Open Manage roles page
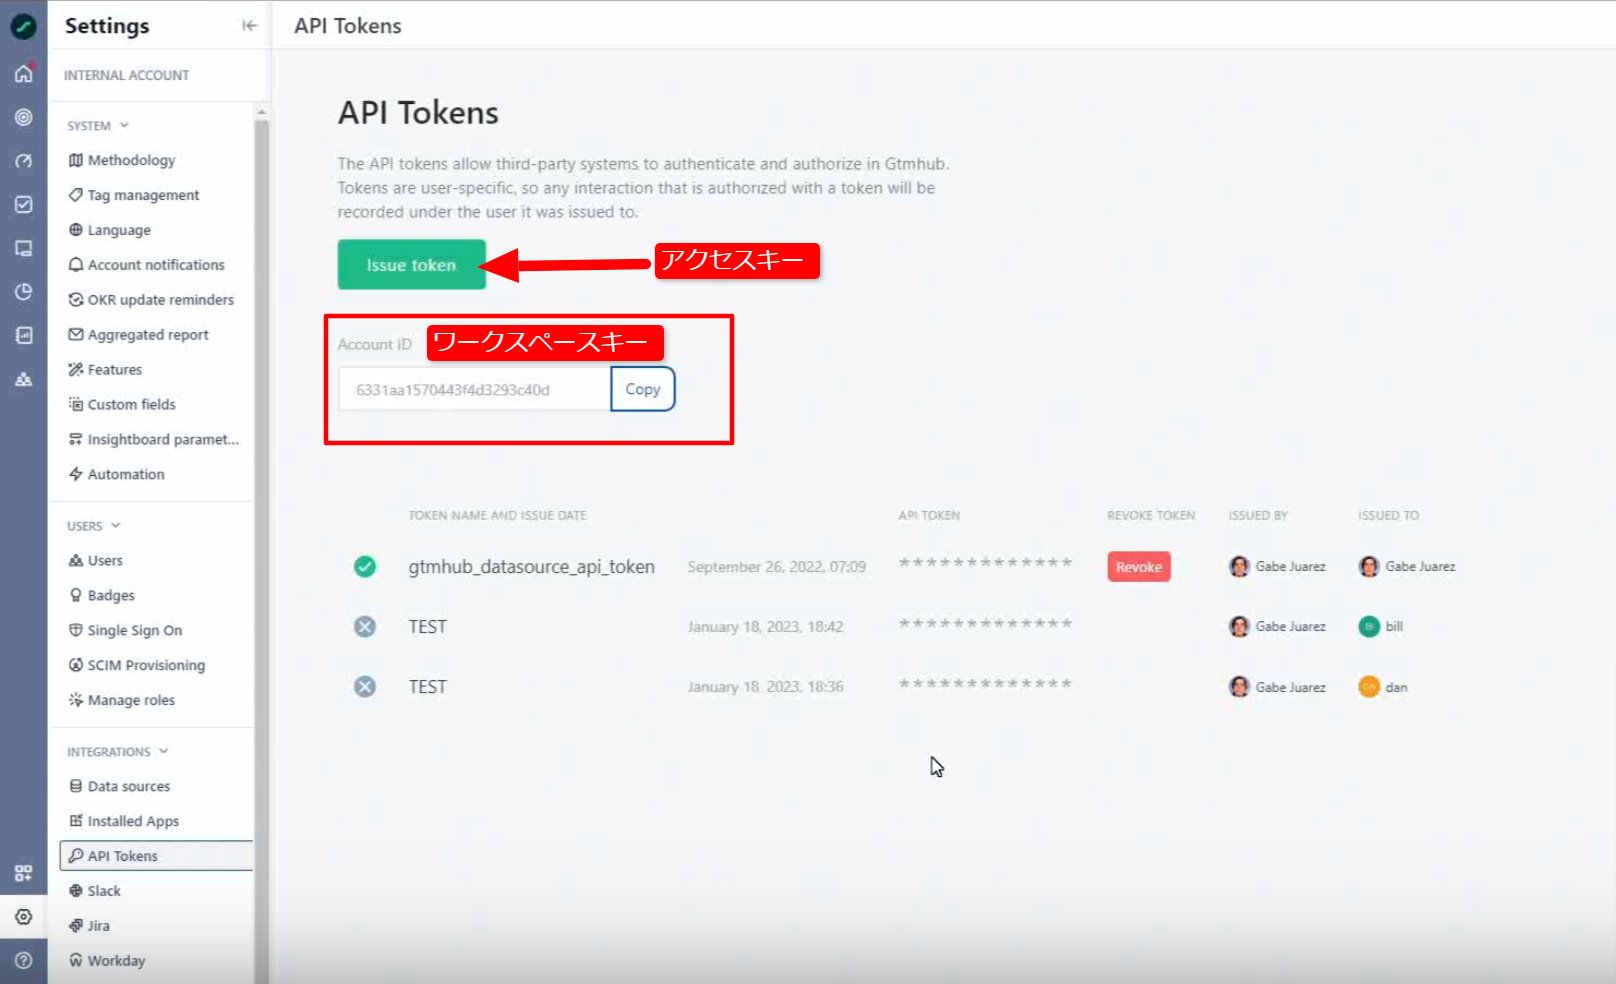Viewport: 1616px width, 984px height. tap(121, 701)
